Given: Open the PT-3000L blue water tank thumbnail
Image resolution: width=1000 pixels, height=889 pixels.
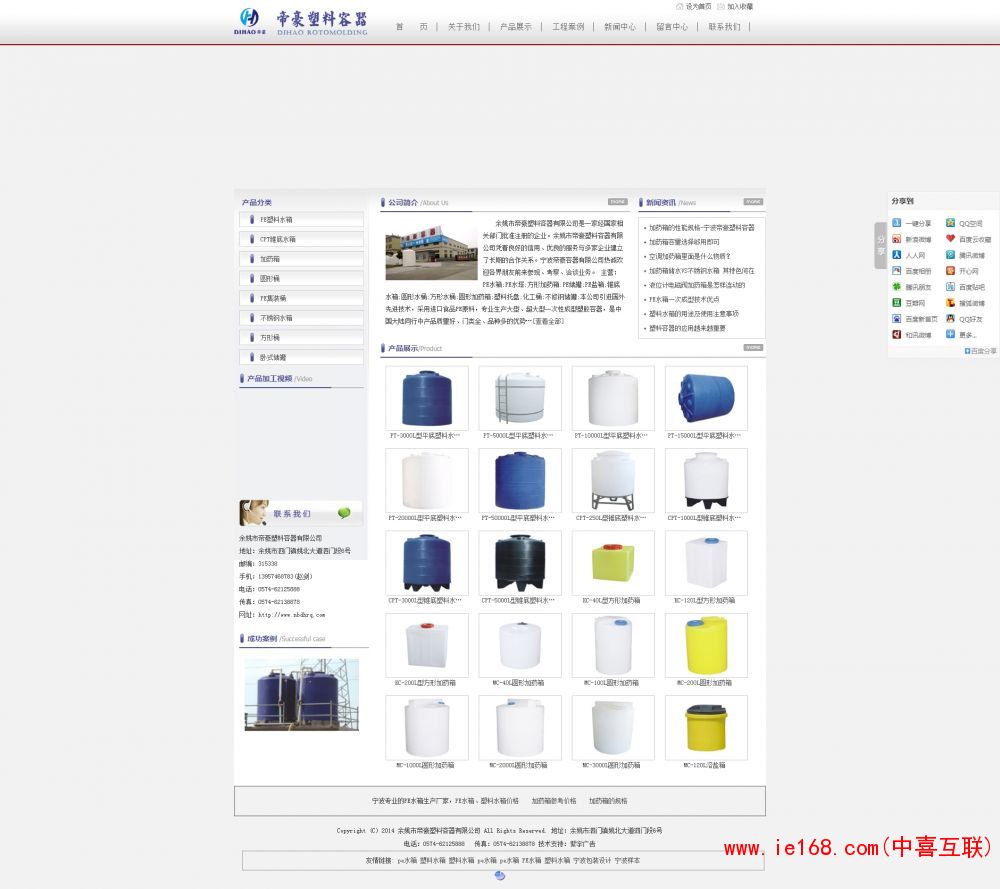Looking at the screenshot, I should click(426, 398).
